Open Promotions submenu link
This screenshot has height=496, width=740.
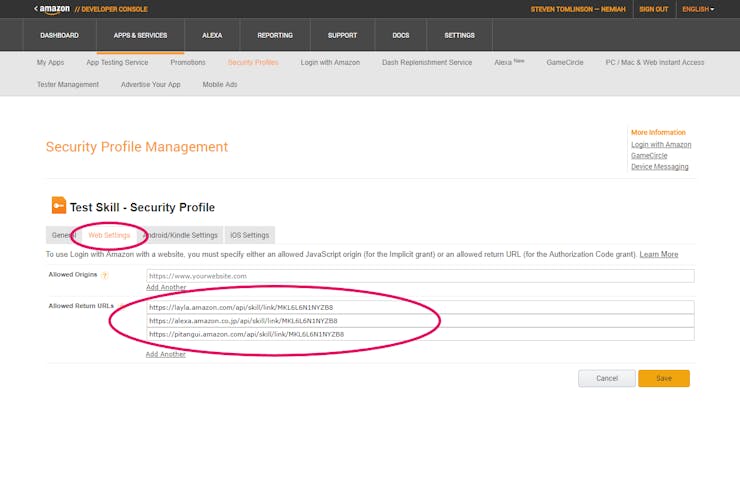click(x=188, y=62)
